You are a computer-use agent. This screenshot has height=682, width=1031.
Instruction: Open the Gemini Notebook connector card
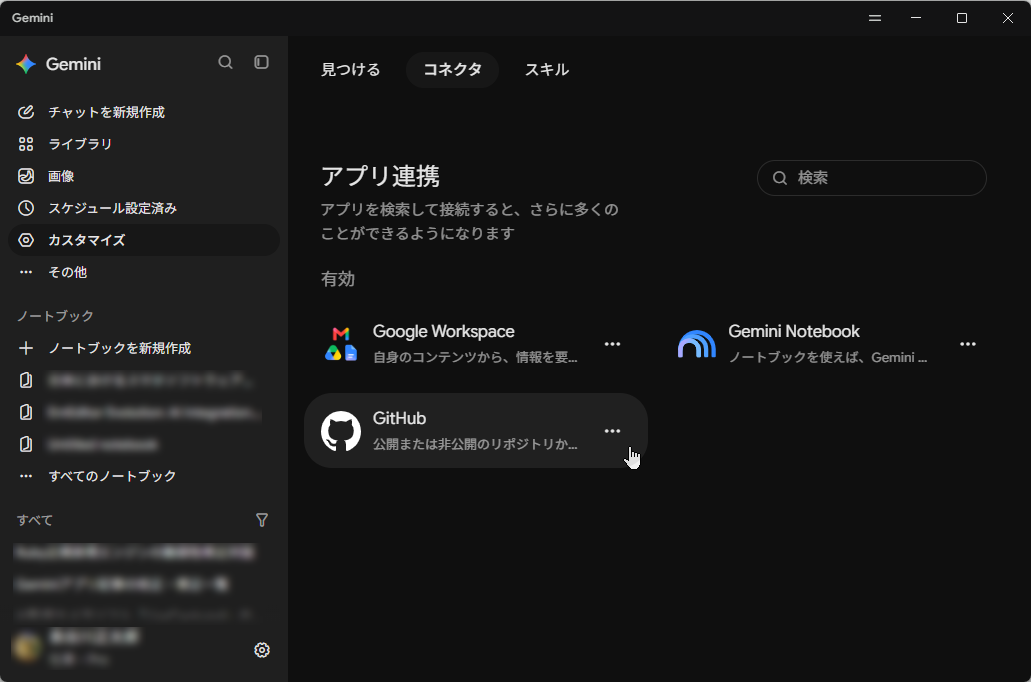pyautogui.click(x=832, y=344)
